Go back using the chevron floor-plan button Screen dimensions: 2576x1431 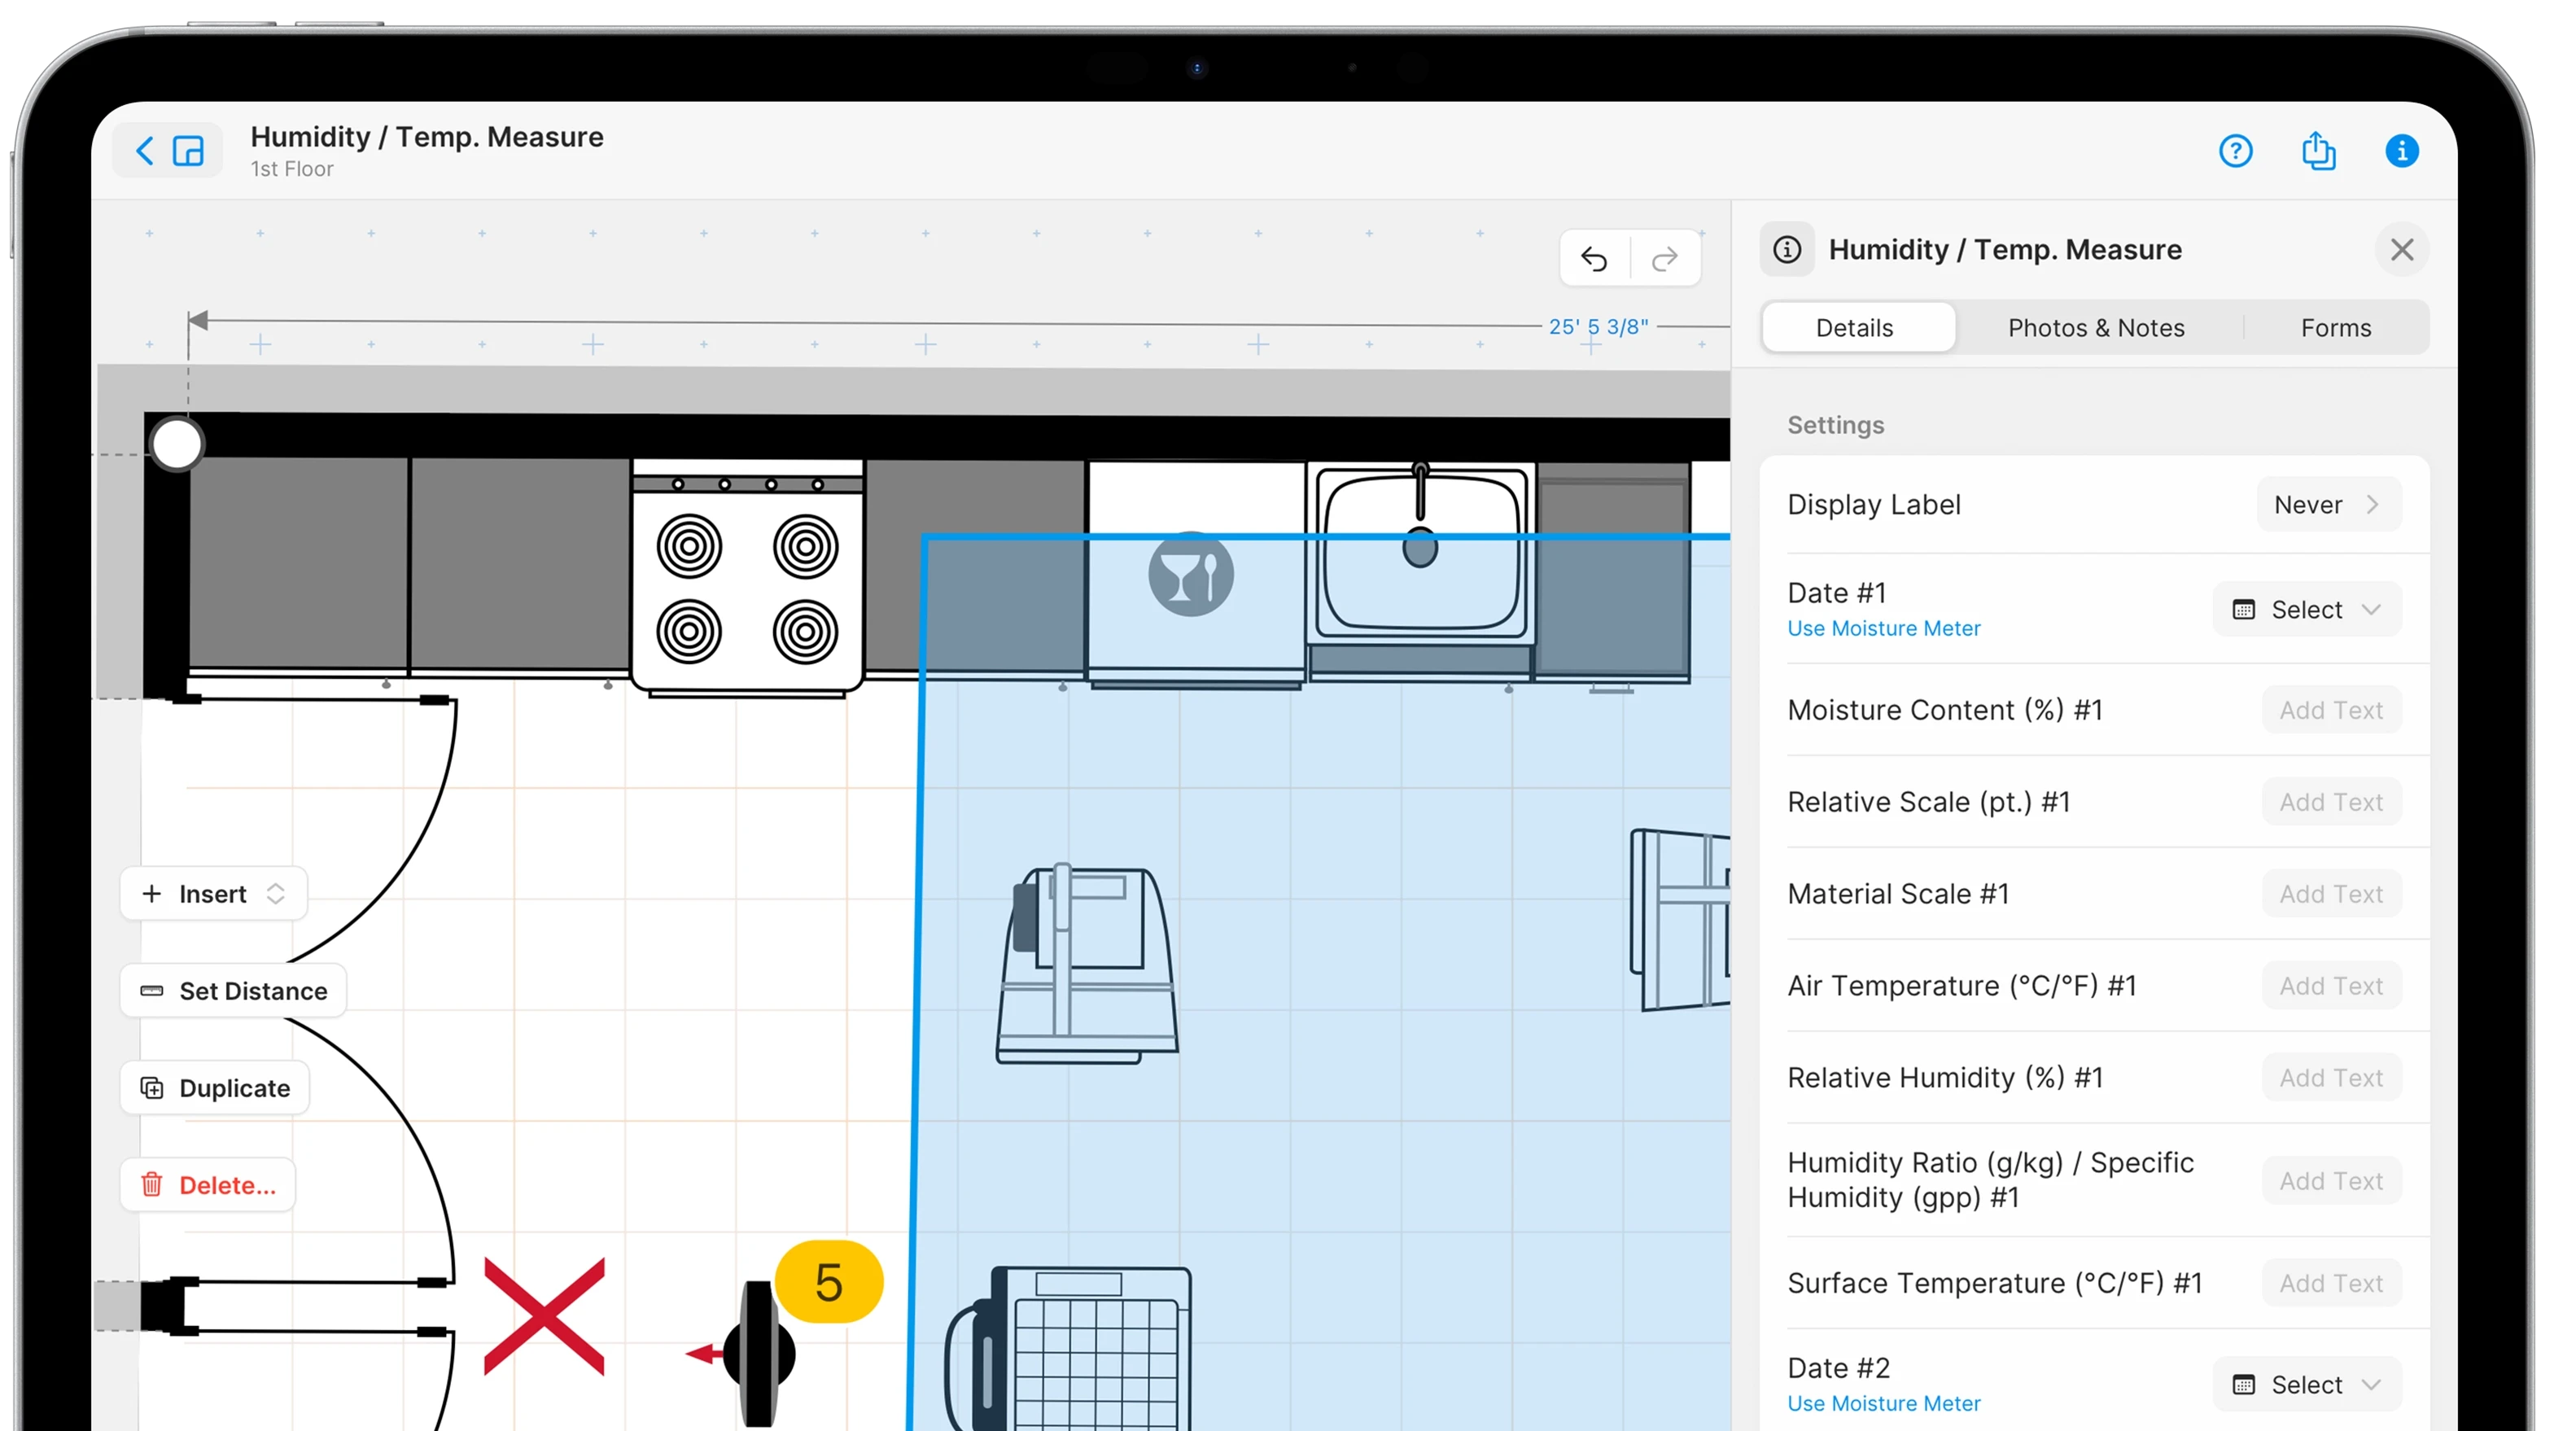(x=168, y=151)
